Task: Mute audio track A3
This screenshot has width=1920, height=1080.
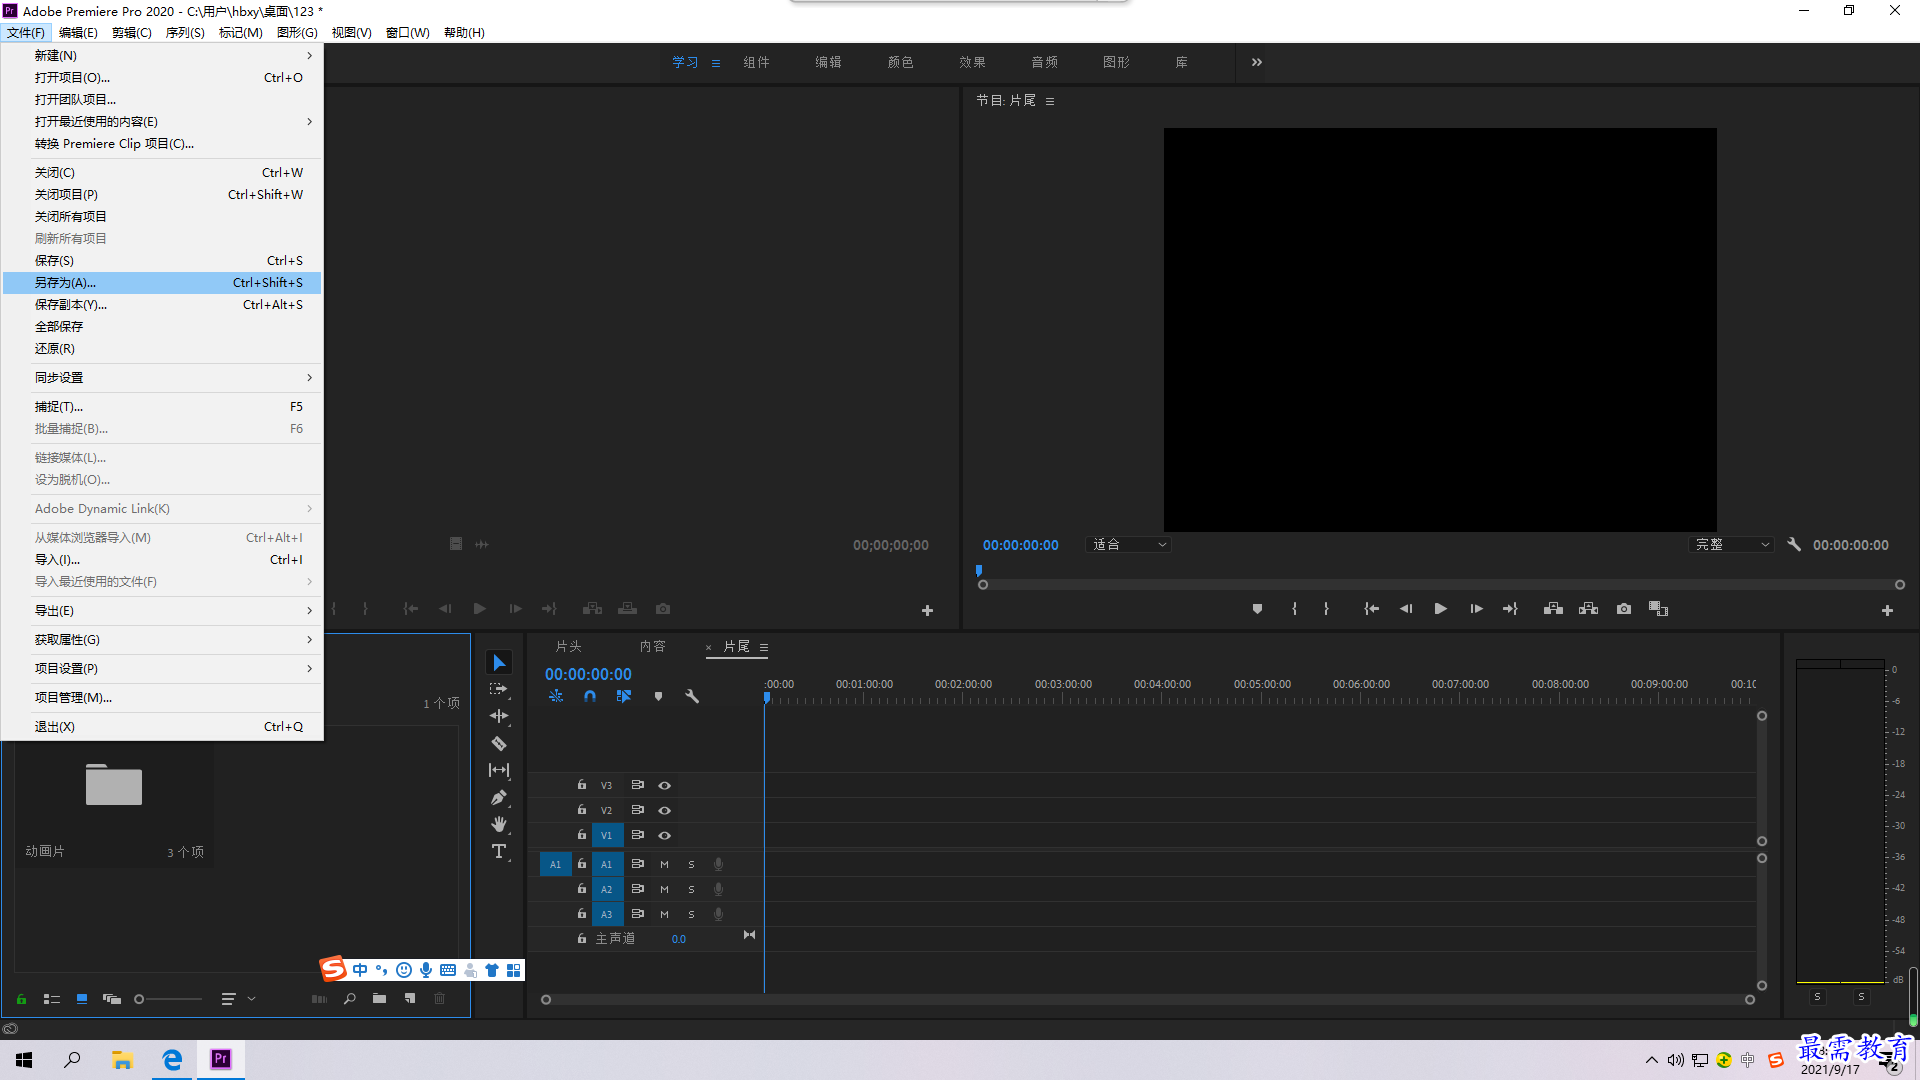Action: 664,914
